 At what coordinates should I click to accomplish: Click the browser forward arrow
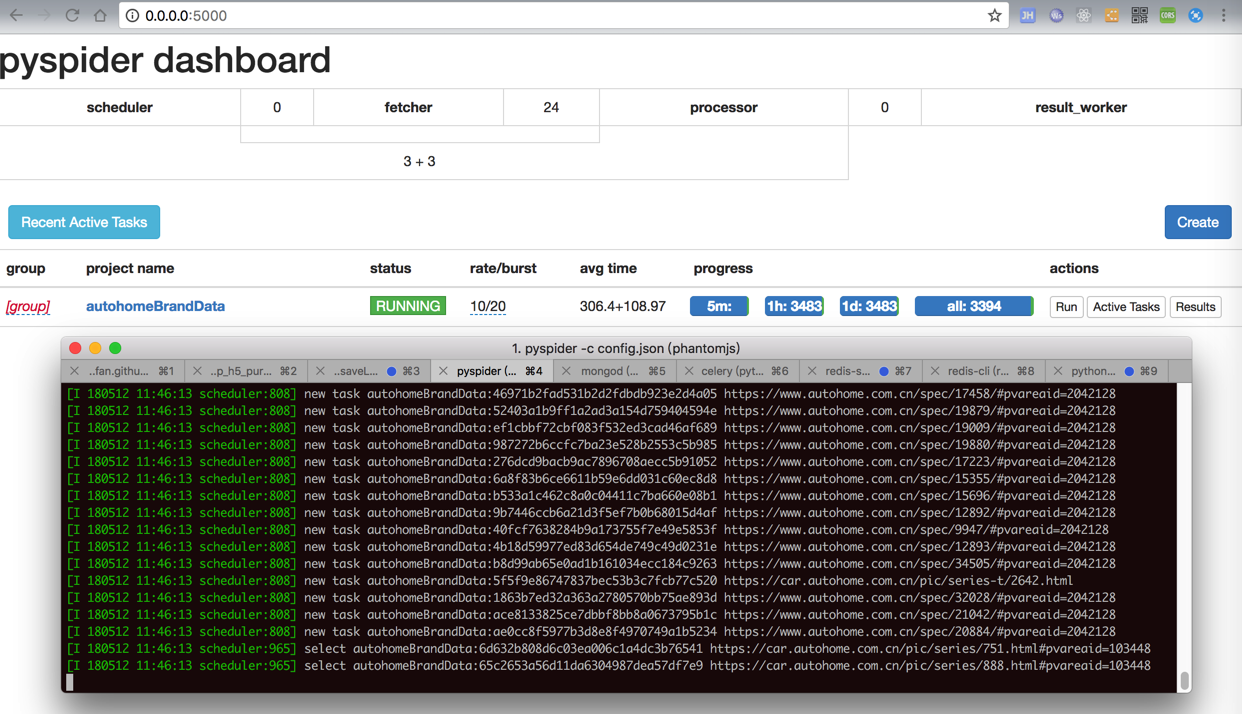point(44,15)
